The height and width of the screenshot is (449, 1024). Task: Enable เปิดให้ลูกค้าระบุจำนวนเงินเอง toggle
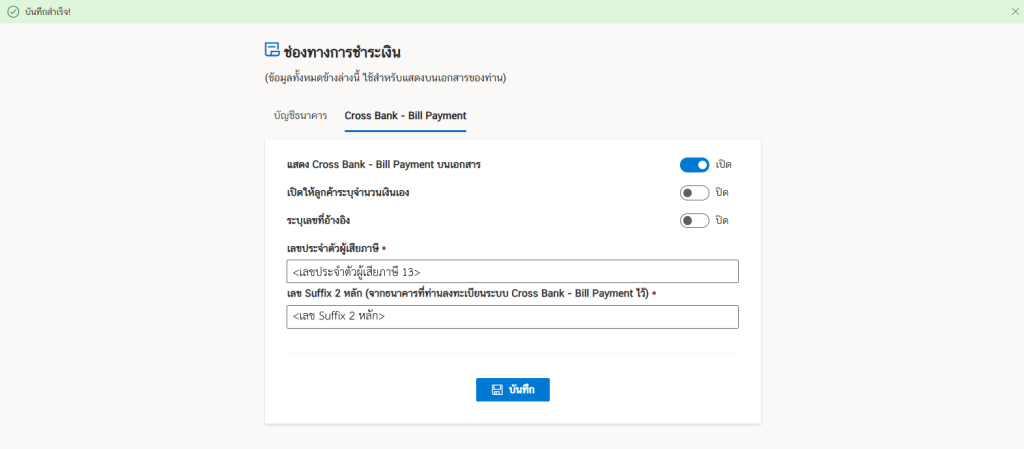click(694, 193)
